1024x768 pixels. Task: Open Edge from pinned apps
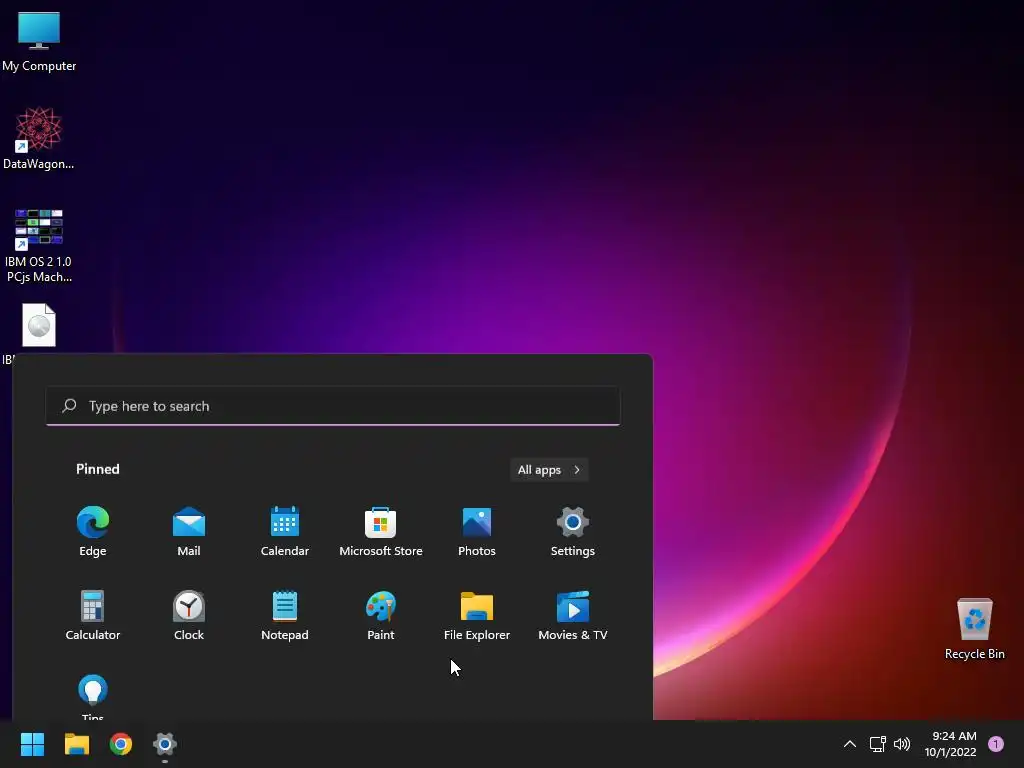pos(93,531)
